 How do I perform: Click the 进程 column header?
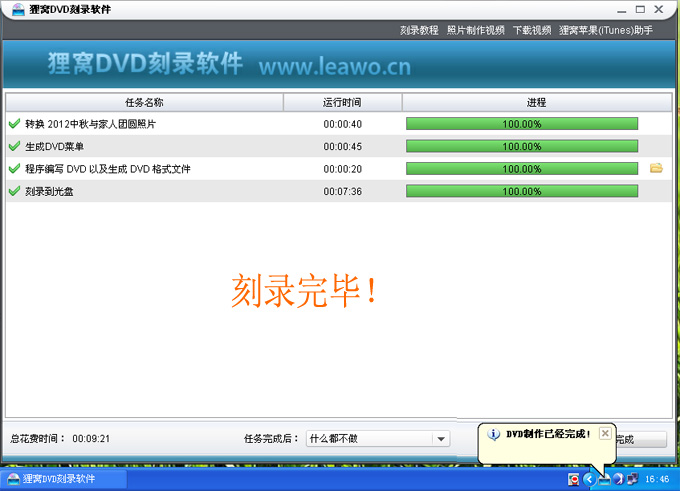pyautogui.click(x=536, y=102)
